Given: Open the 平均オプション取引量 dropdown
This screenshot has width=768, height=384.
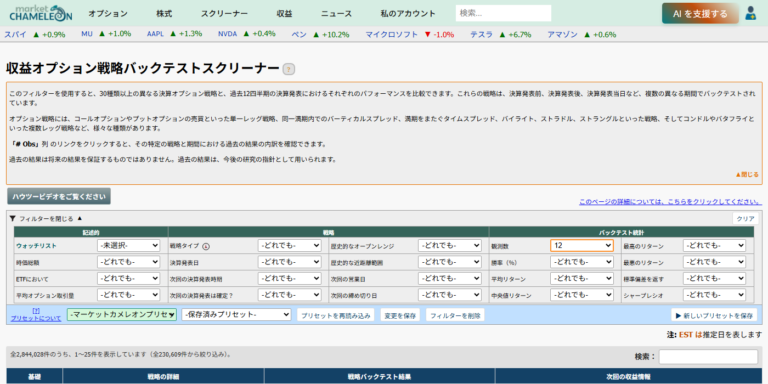Looking at the screenshot, I should [129, 295].
